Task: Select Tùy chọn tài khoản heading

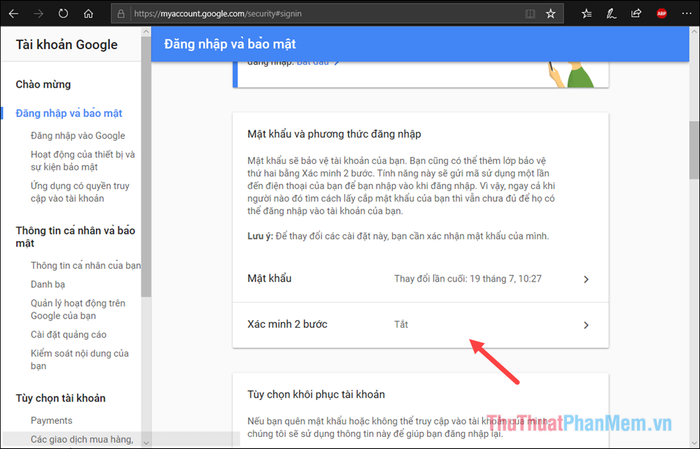Action: click(x=61, y=398)
